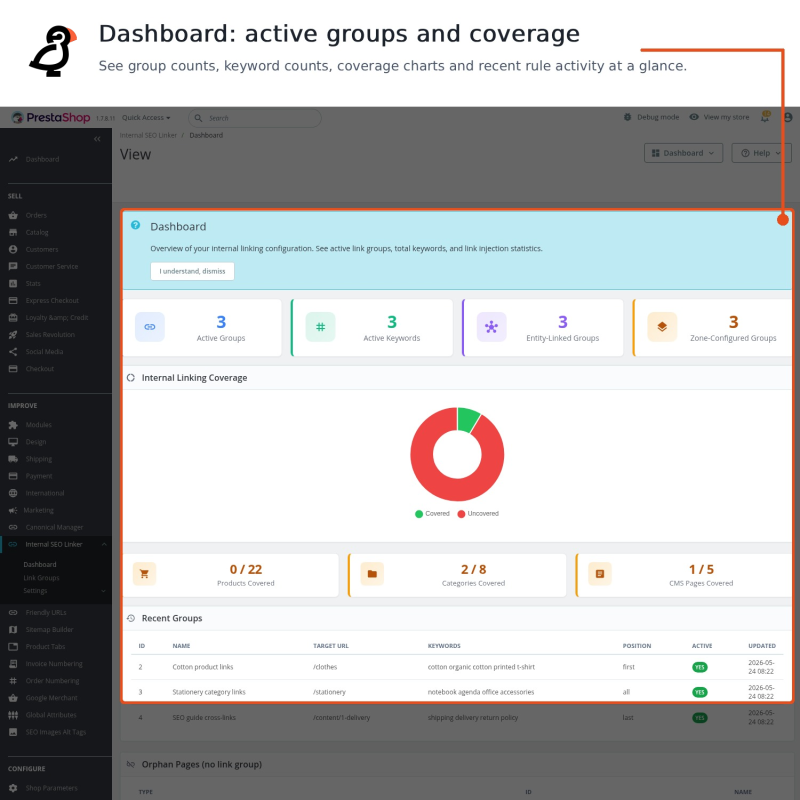Click YES badge in Cotton product links row
800x800 pixels.
click(x=699, y=667)
